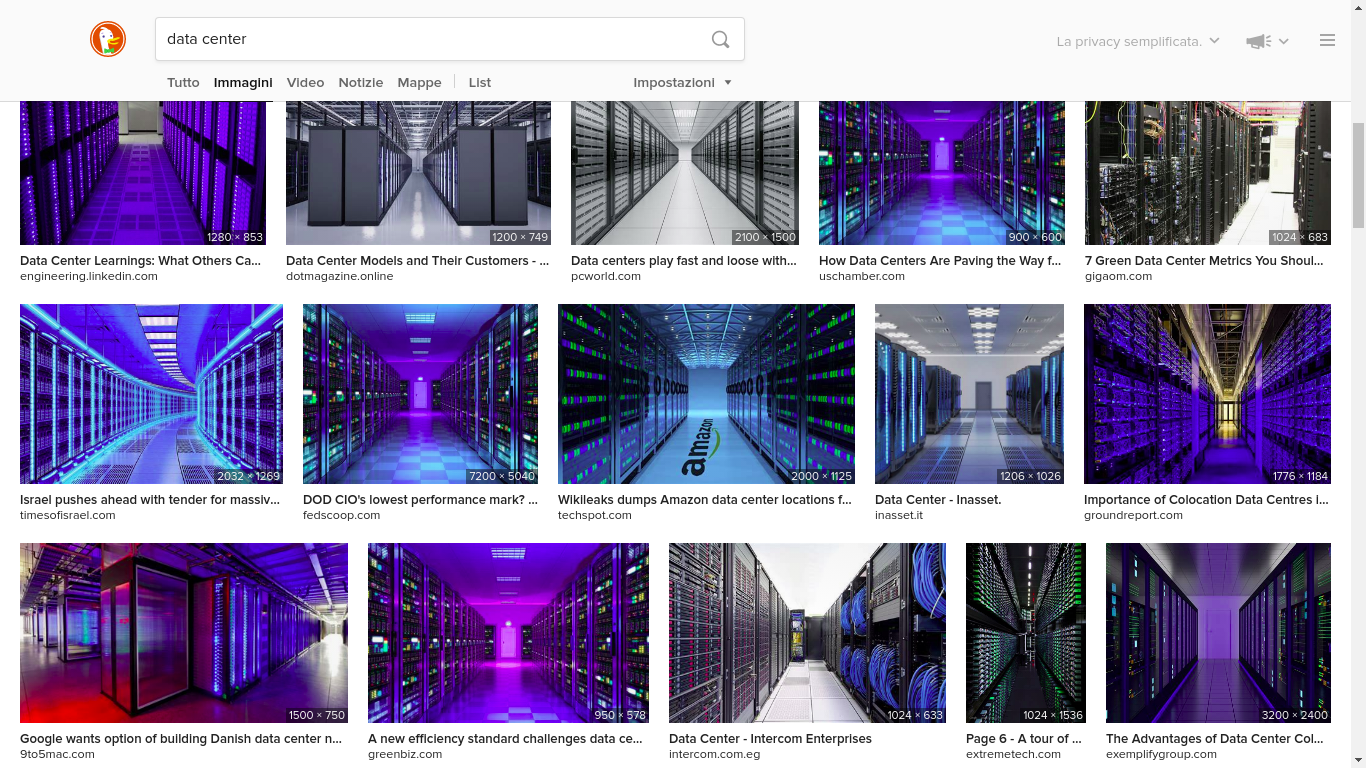Click 'Data Center Learnings: What Others Ca...' title
Viewport: 1366px width, 768px height.
tap(141, 260)
